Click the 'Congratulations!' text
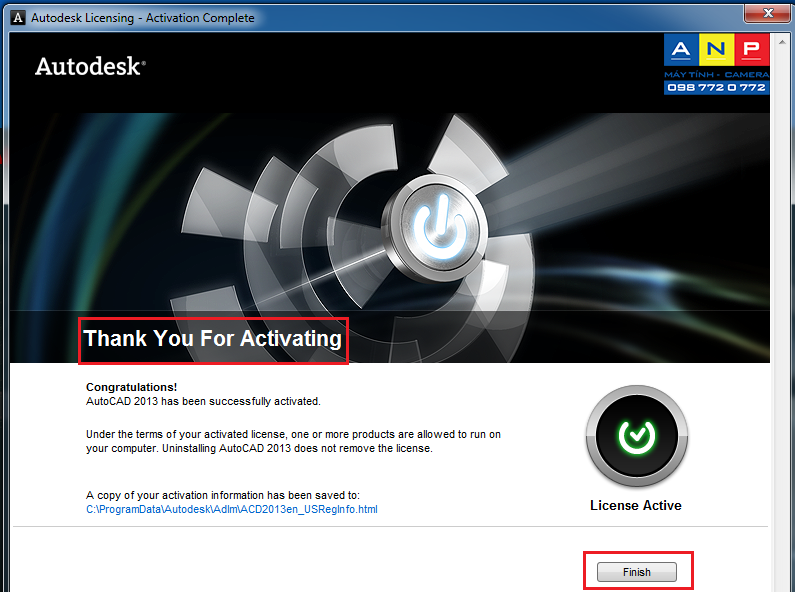 pos(131,387)
